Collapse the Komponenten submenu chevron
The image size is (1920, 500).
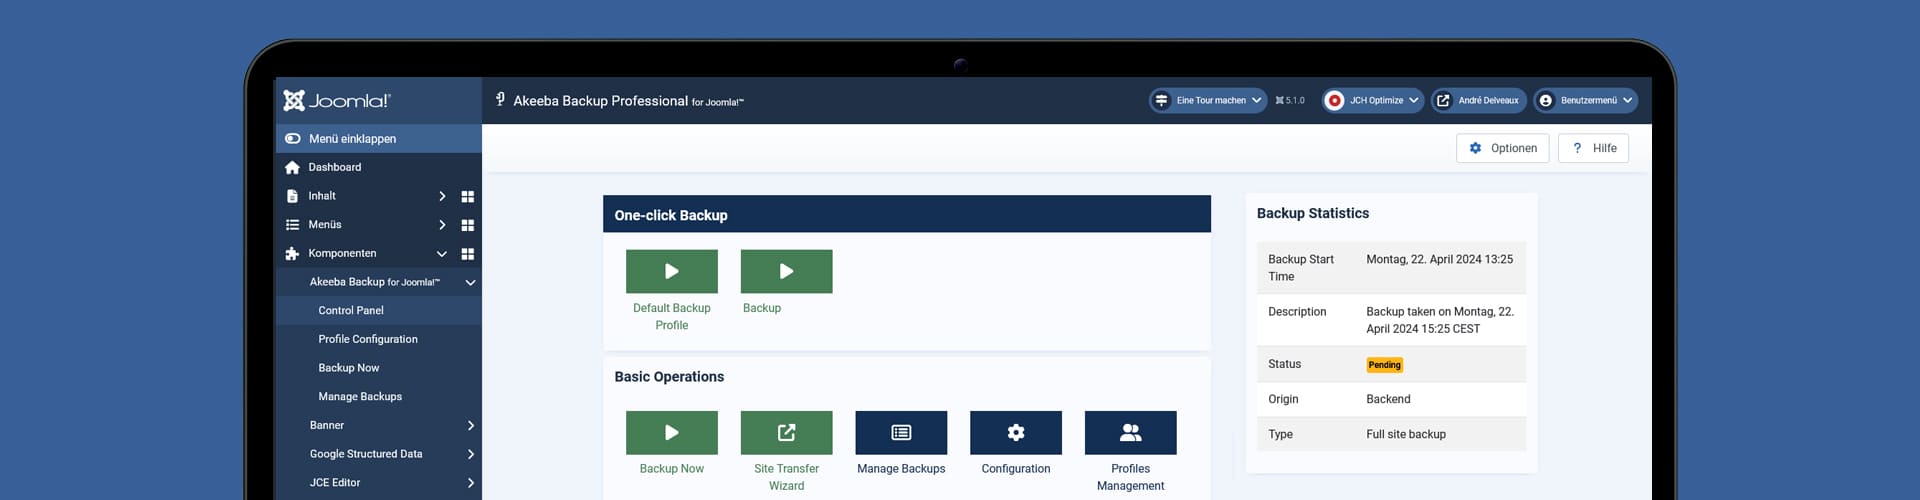tap(442, 254)
